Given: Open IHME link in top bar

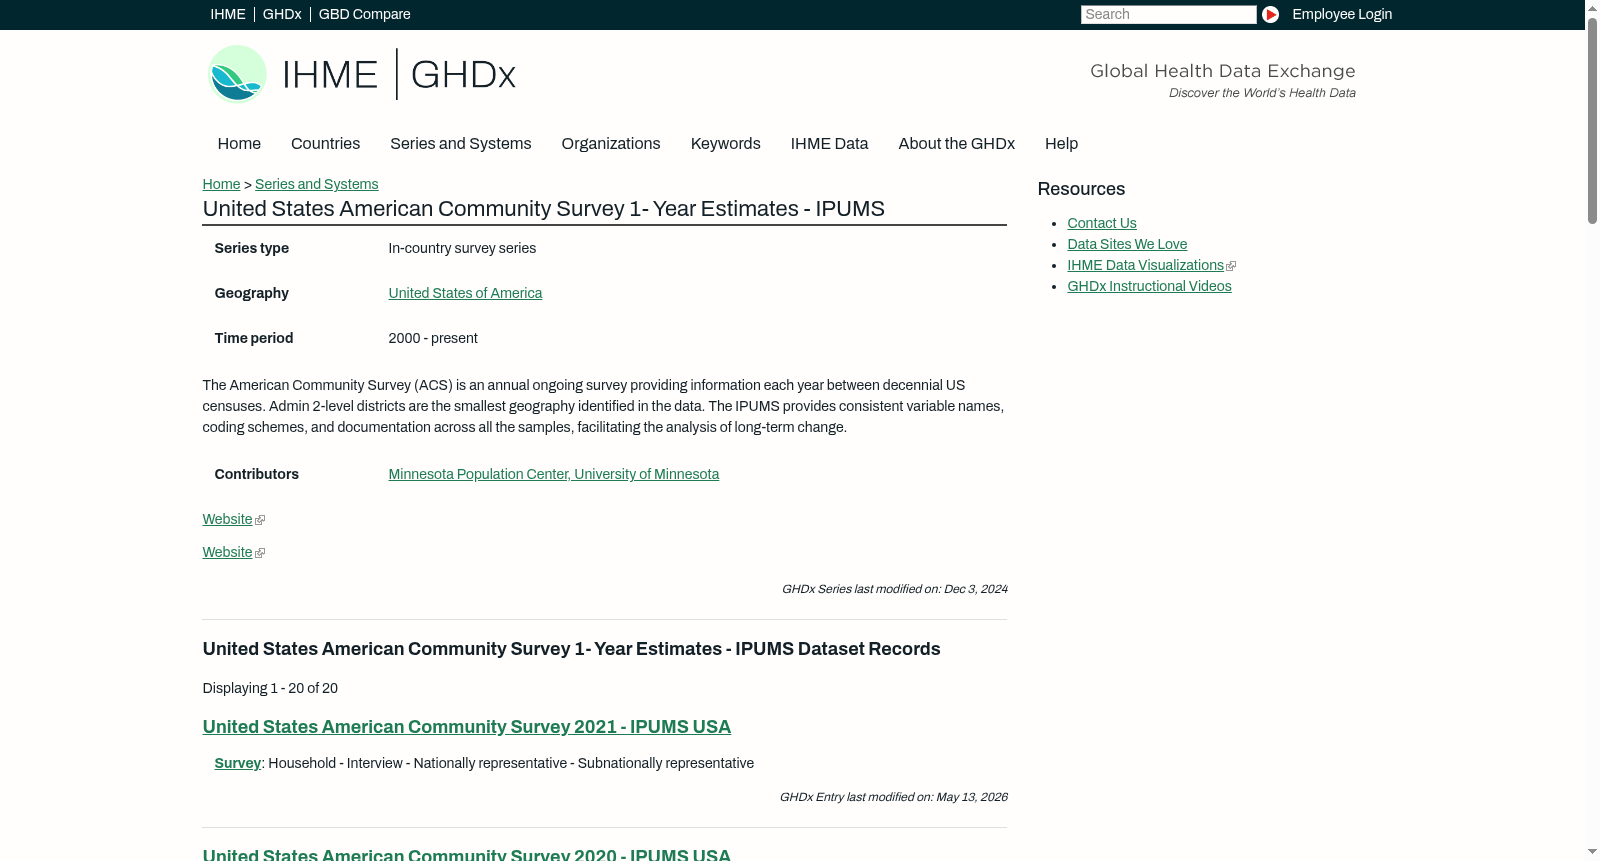Looking at the screenshot, I should pos(228,14).
